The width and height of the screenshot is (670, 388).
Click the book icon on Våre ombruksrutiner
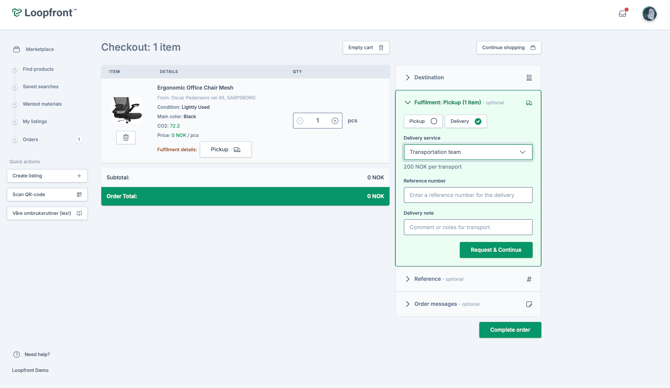point(79,213)
